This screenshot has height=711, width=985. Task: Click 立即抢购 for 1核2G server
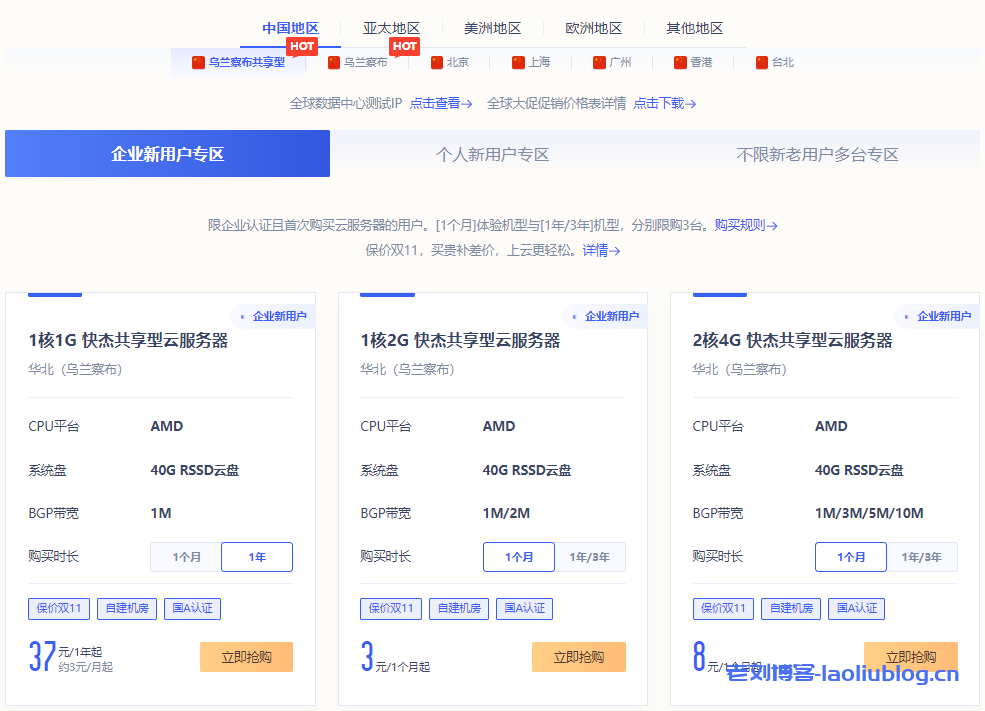[578, 657]
